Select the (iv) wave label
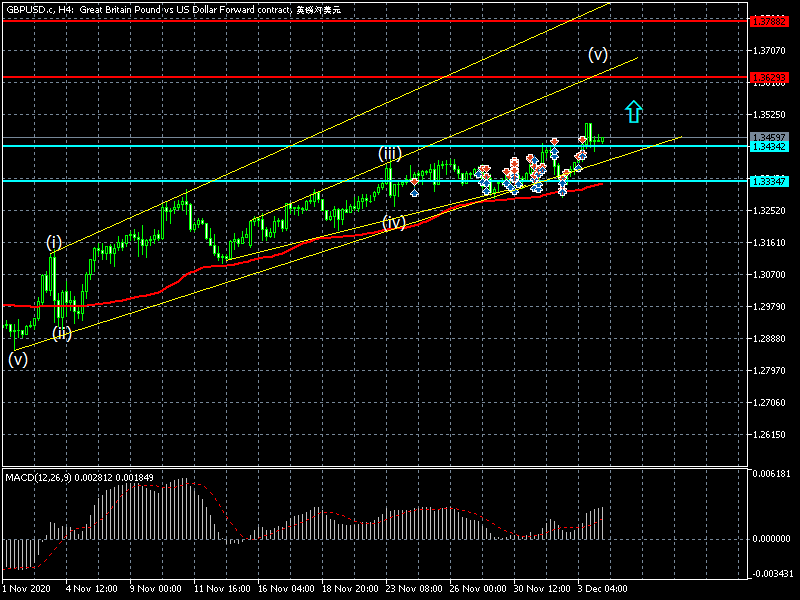 [x=394, y=222]
